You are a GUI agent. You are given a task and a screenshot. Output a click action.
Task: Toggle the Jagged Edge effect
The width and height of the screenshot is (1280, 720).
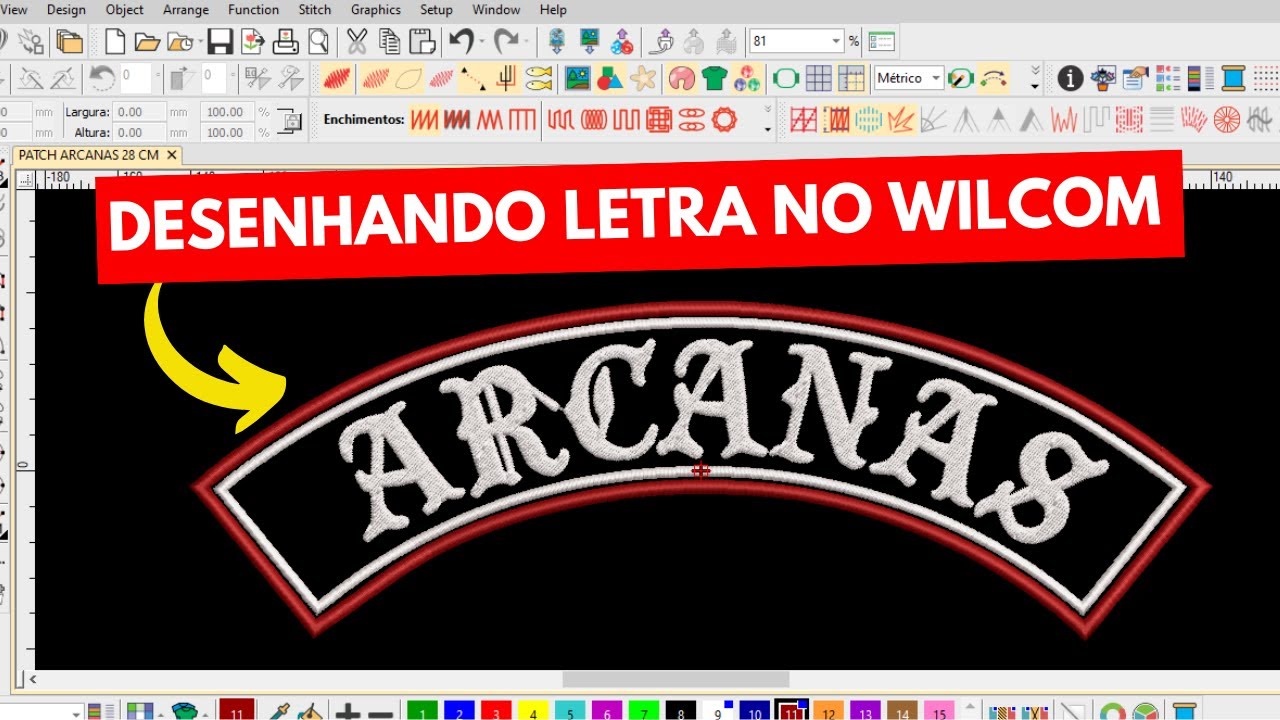tap(1065, 121)
